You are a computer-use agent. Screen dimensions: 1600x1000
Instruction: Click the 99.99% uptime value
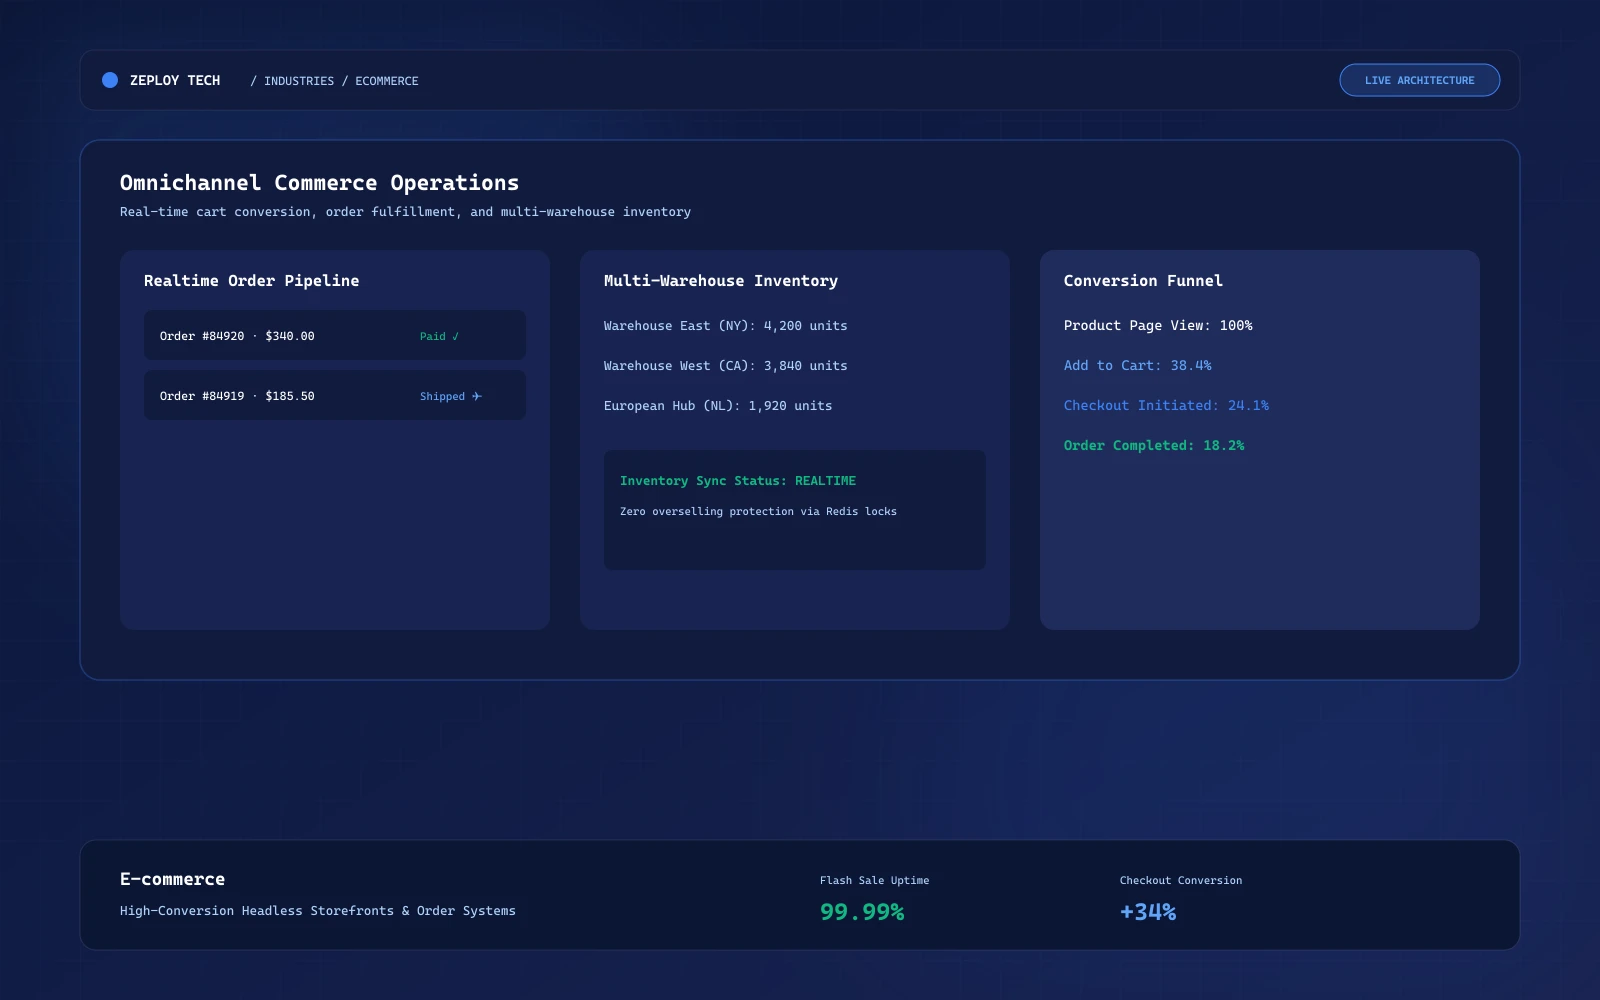[862, 912]
